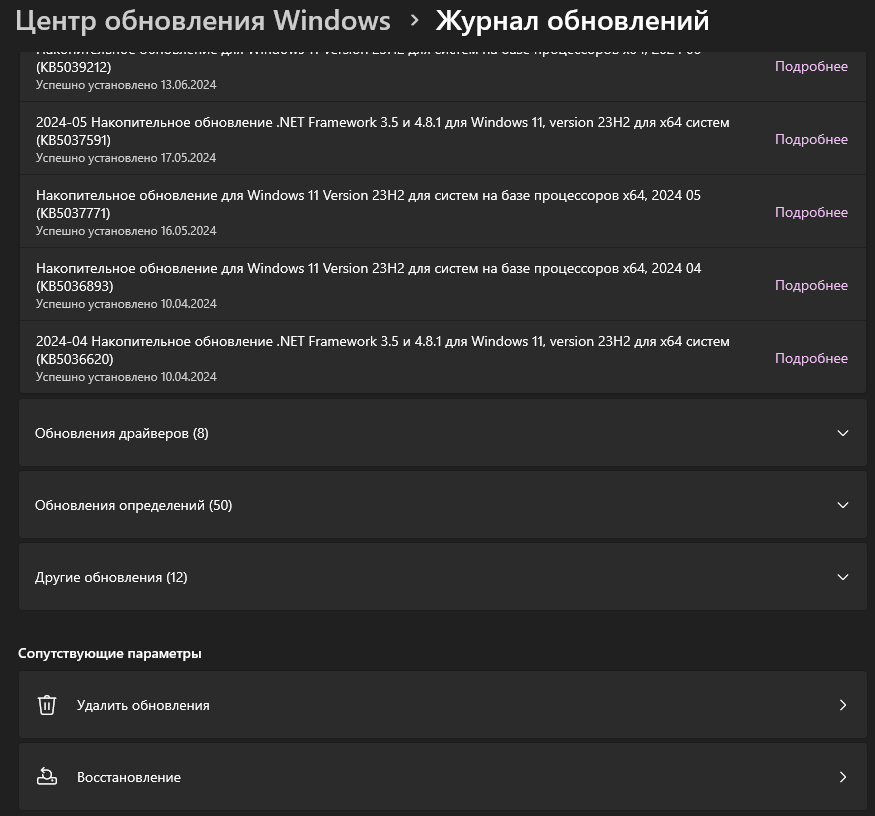Click Подробнее next to KB5036893

[x=811, y=286]
